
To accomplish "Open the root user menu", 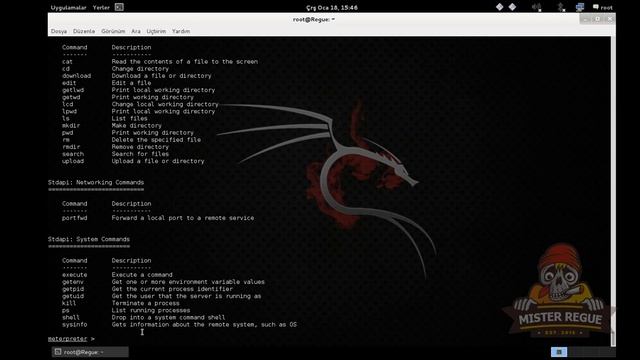I will pyautogui.click(x=606, y=7).
